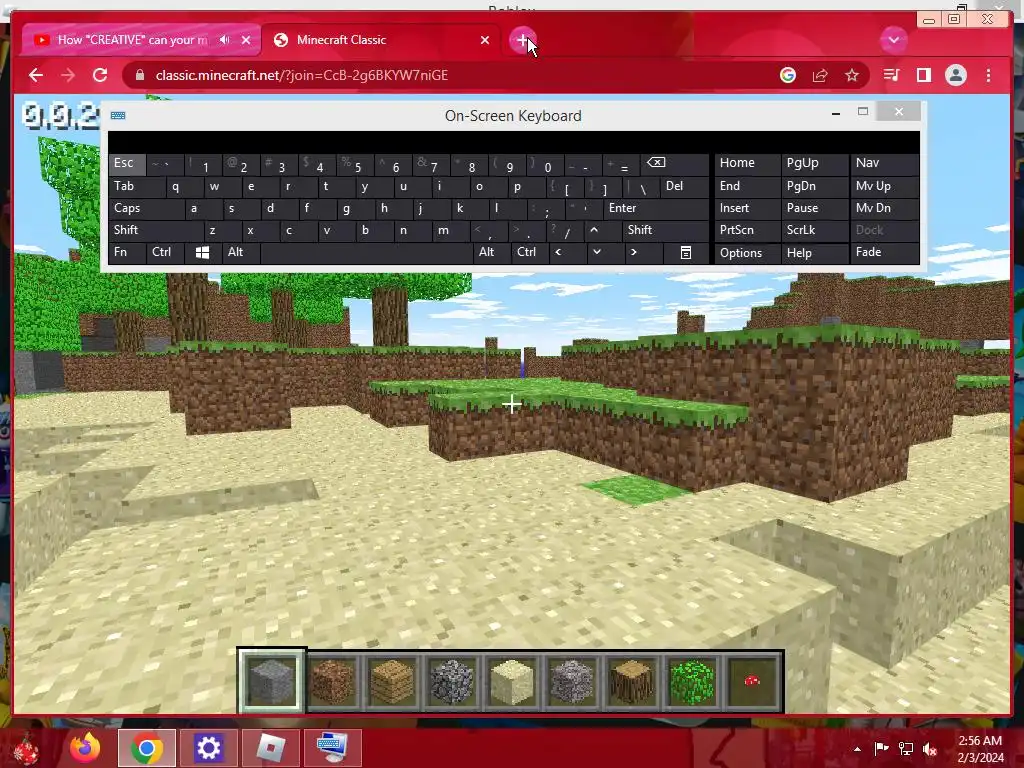The width and height of the screenshot is (1024, 768).
Task: Toggle the Fn key
Action: pos(127,252)
